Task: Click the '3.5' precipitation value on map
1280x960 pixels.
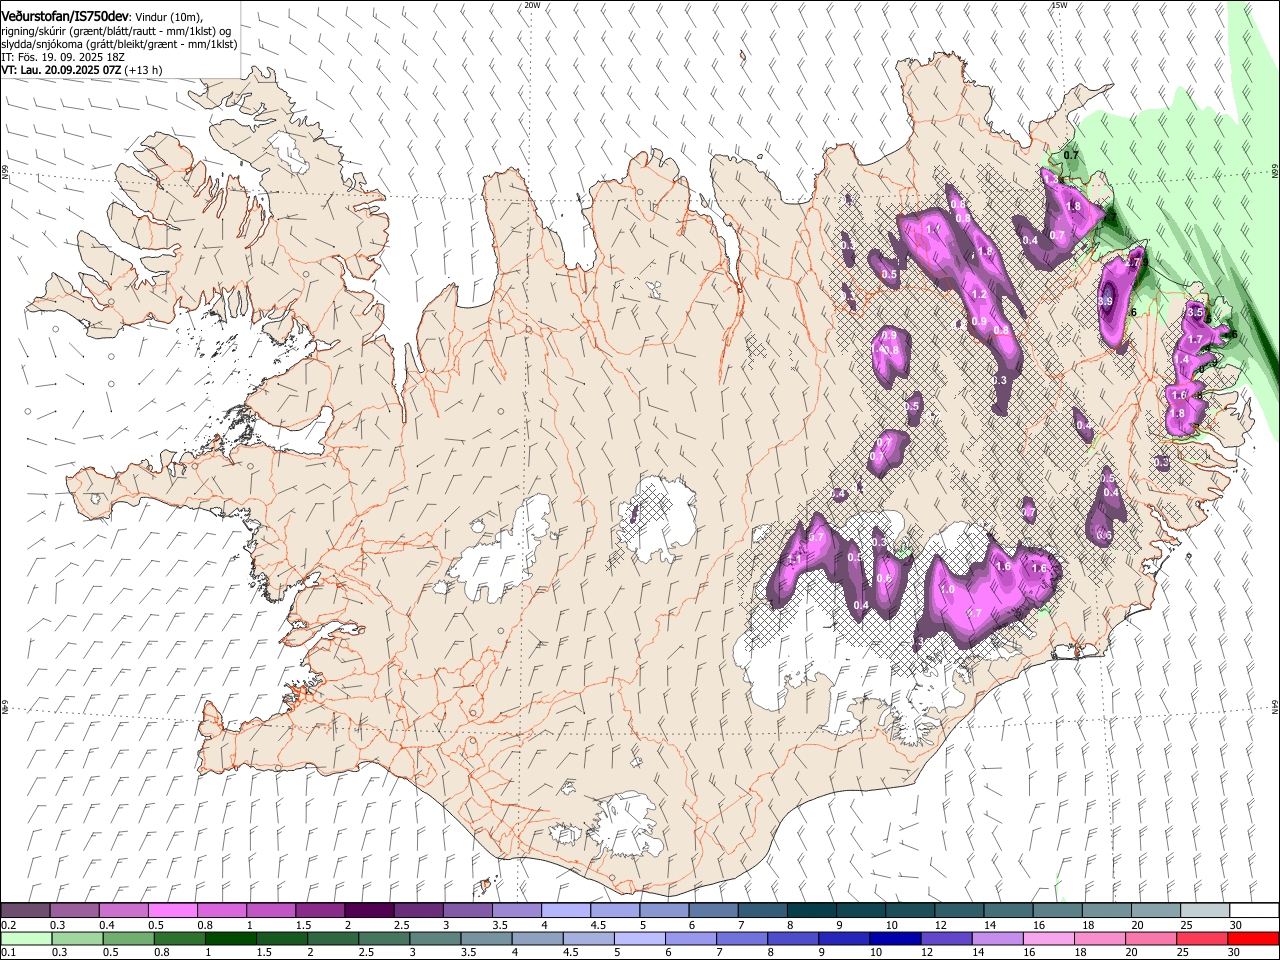Action: pyautogui.click(x=1194, y=313)
